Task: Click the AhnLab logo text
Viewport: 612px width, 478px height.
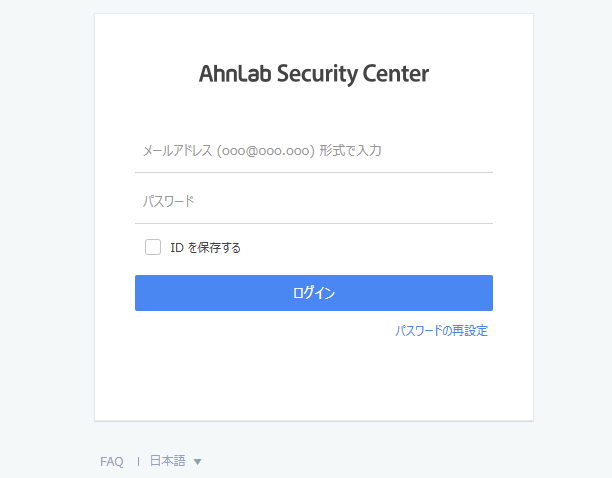Action: pos(314,74)
